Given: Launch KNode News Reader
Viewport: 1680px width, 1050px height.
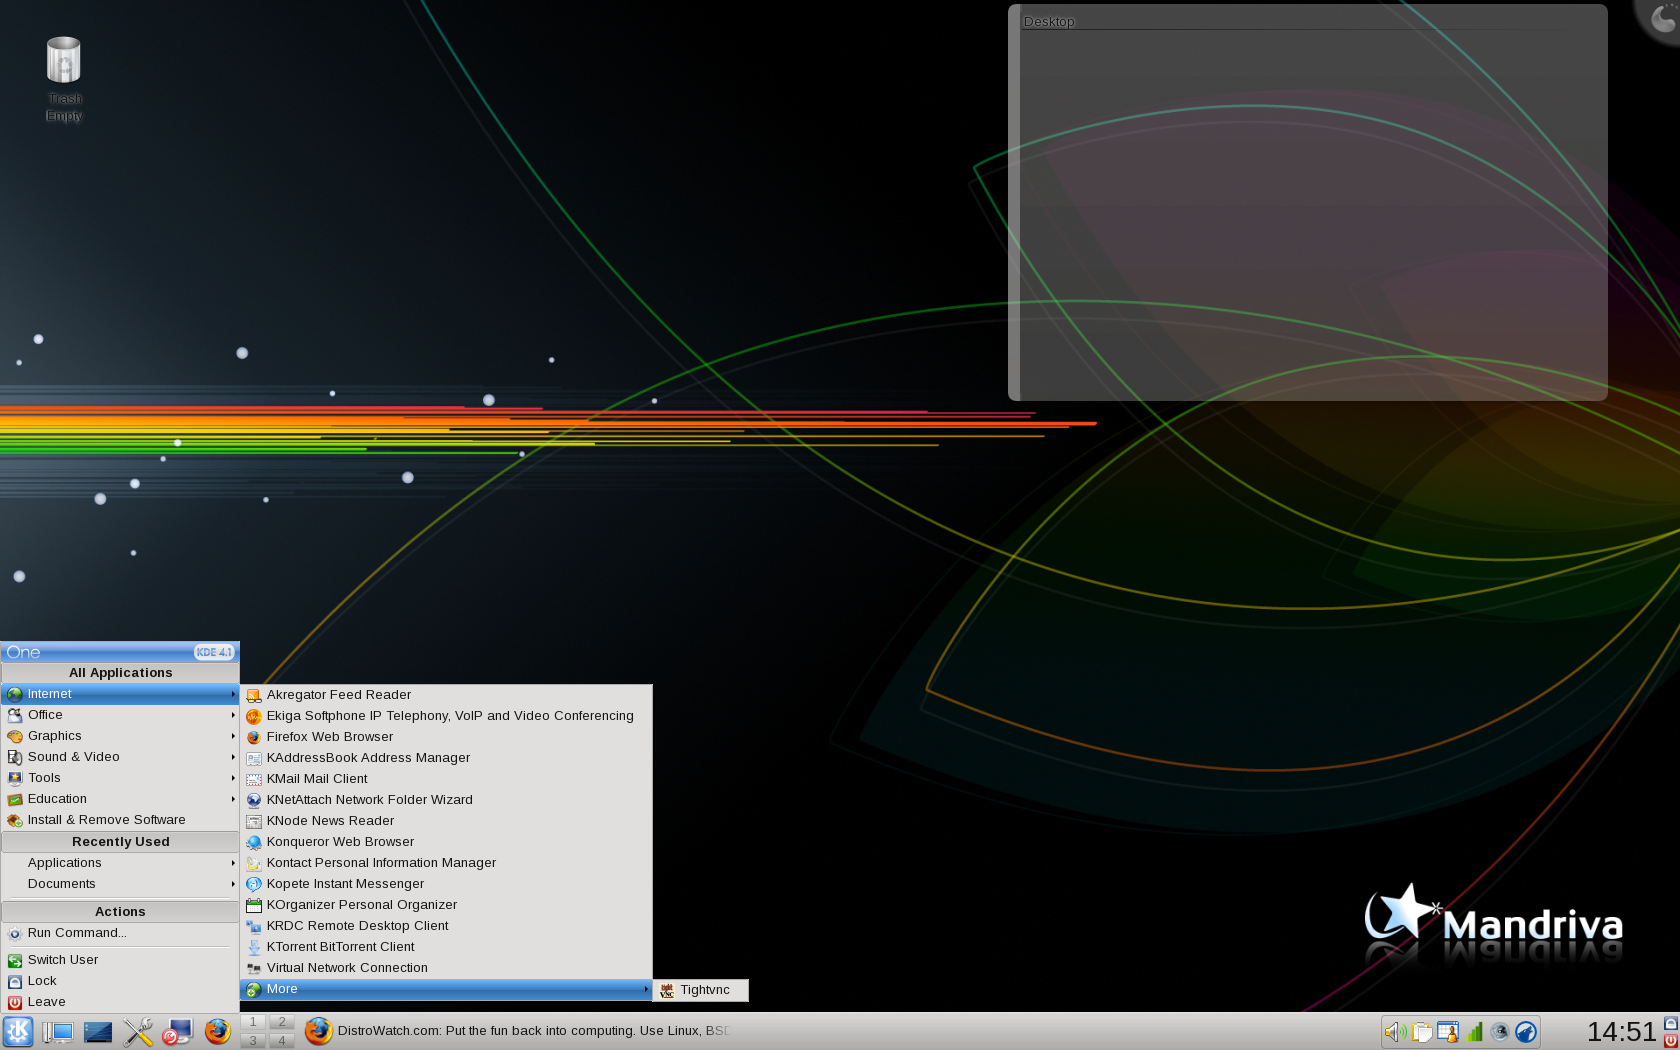Looking at the screenshot, I should pyautogui.click(x=446, y=821).
